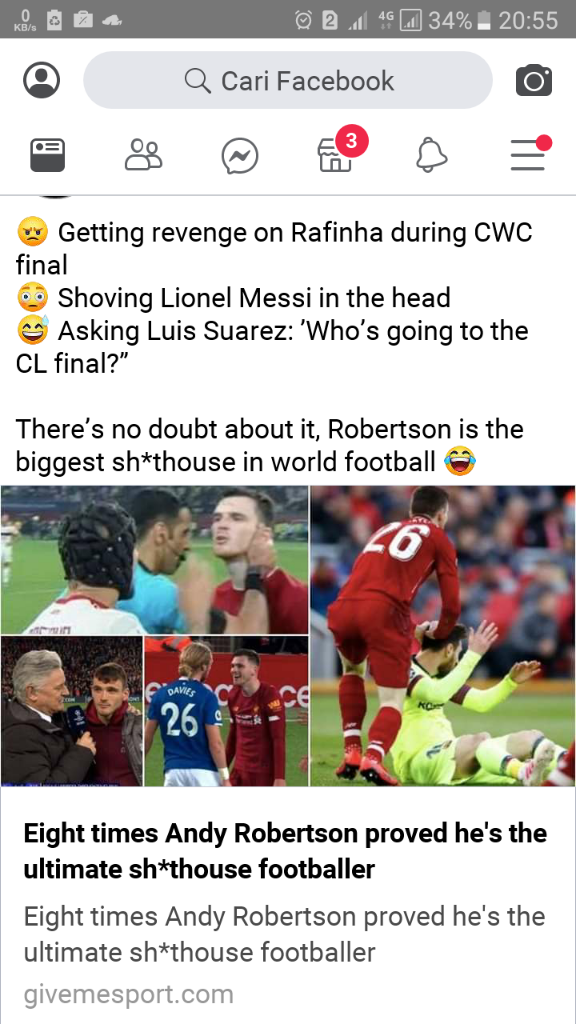Viewport: 576px width, 1024px height.
Task: Tap the battery 34% status indicator
Action: (x=459, y=20)
